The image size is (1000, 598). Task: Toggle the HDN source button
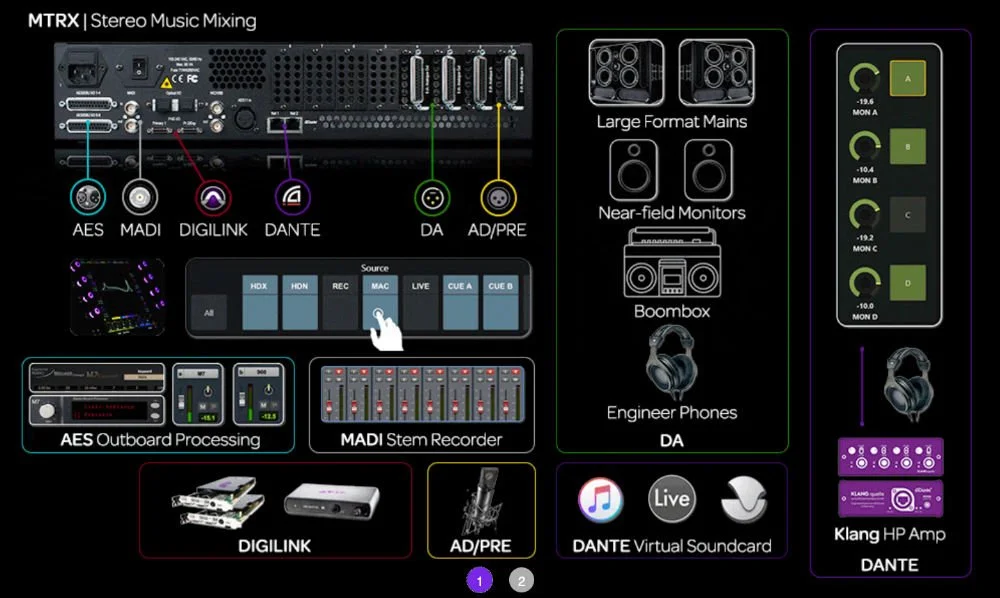coord(300,302)
